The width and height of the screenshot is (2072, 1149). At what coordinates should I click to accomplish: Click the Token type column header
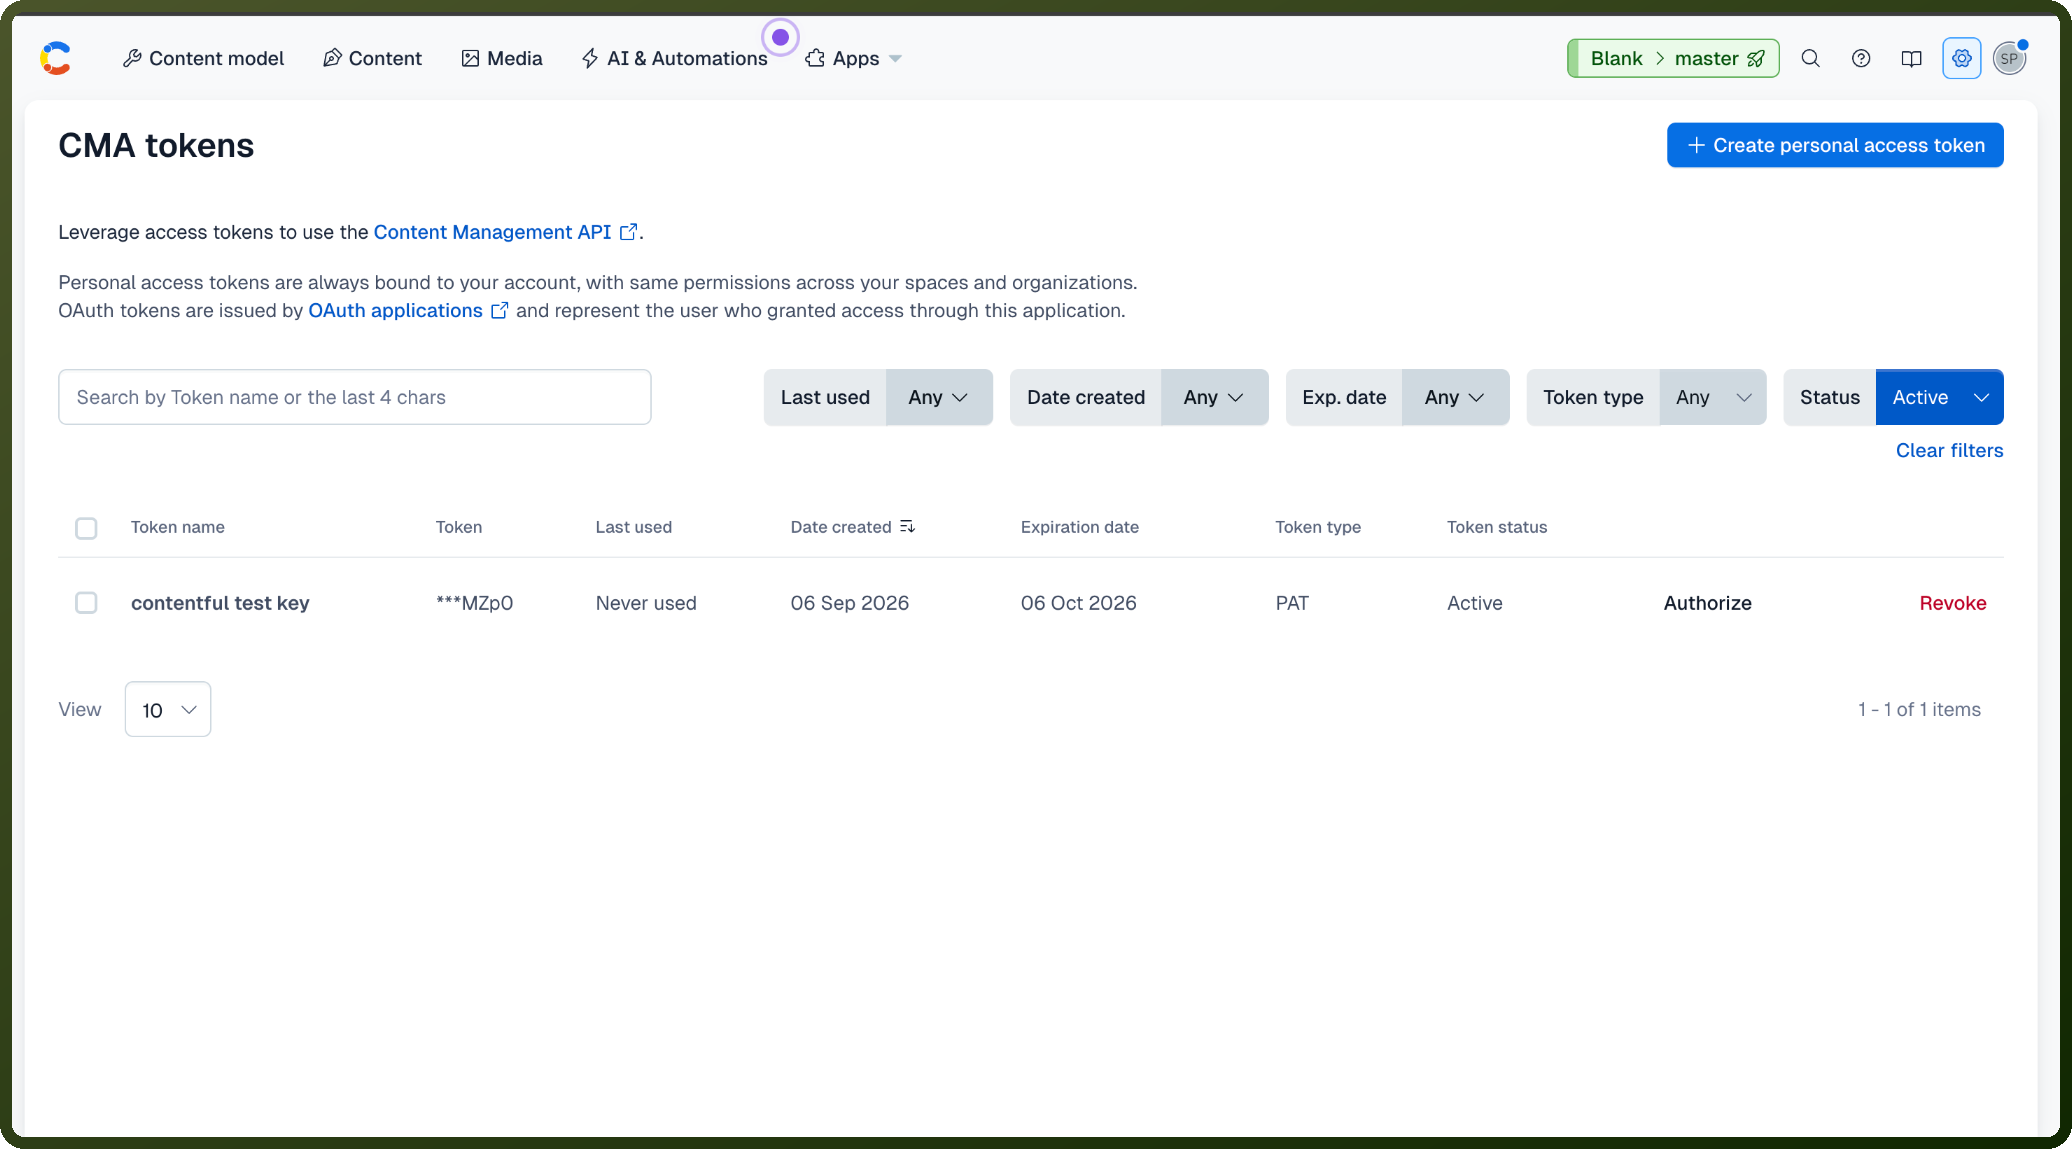(x=1318, y=527)
